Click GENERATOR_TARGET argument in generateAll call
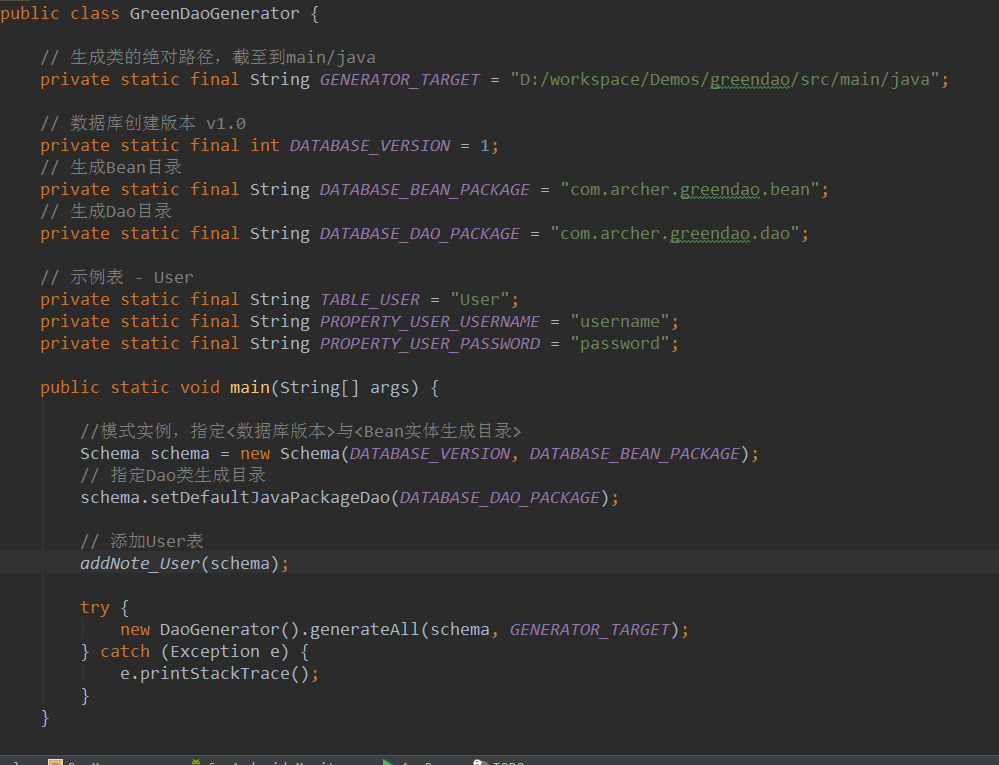This screenshot has width=999, height=765. pyautogui.click(x=589, y=631)
